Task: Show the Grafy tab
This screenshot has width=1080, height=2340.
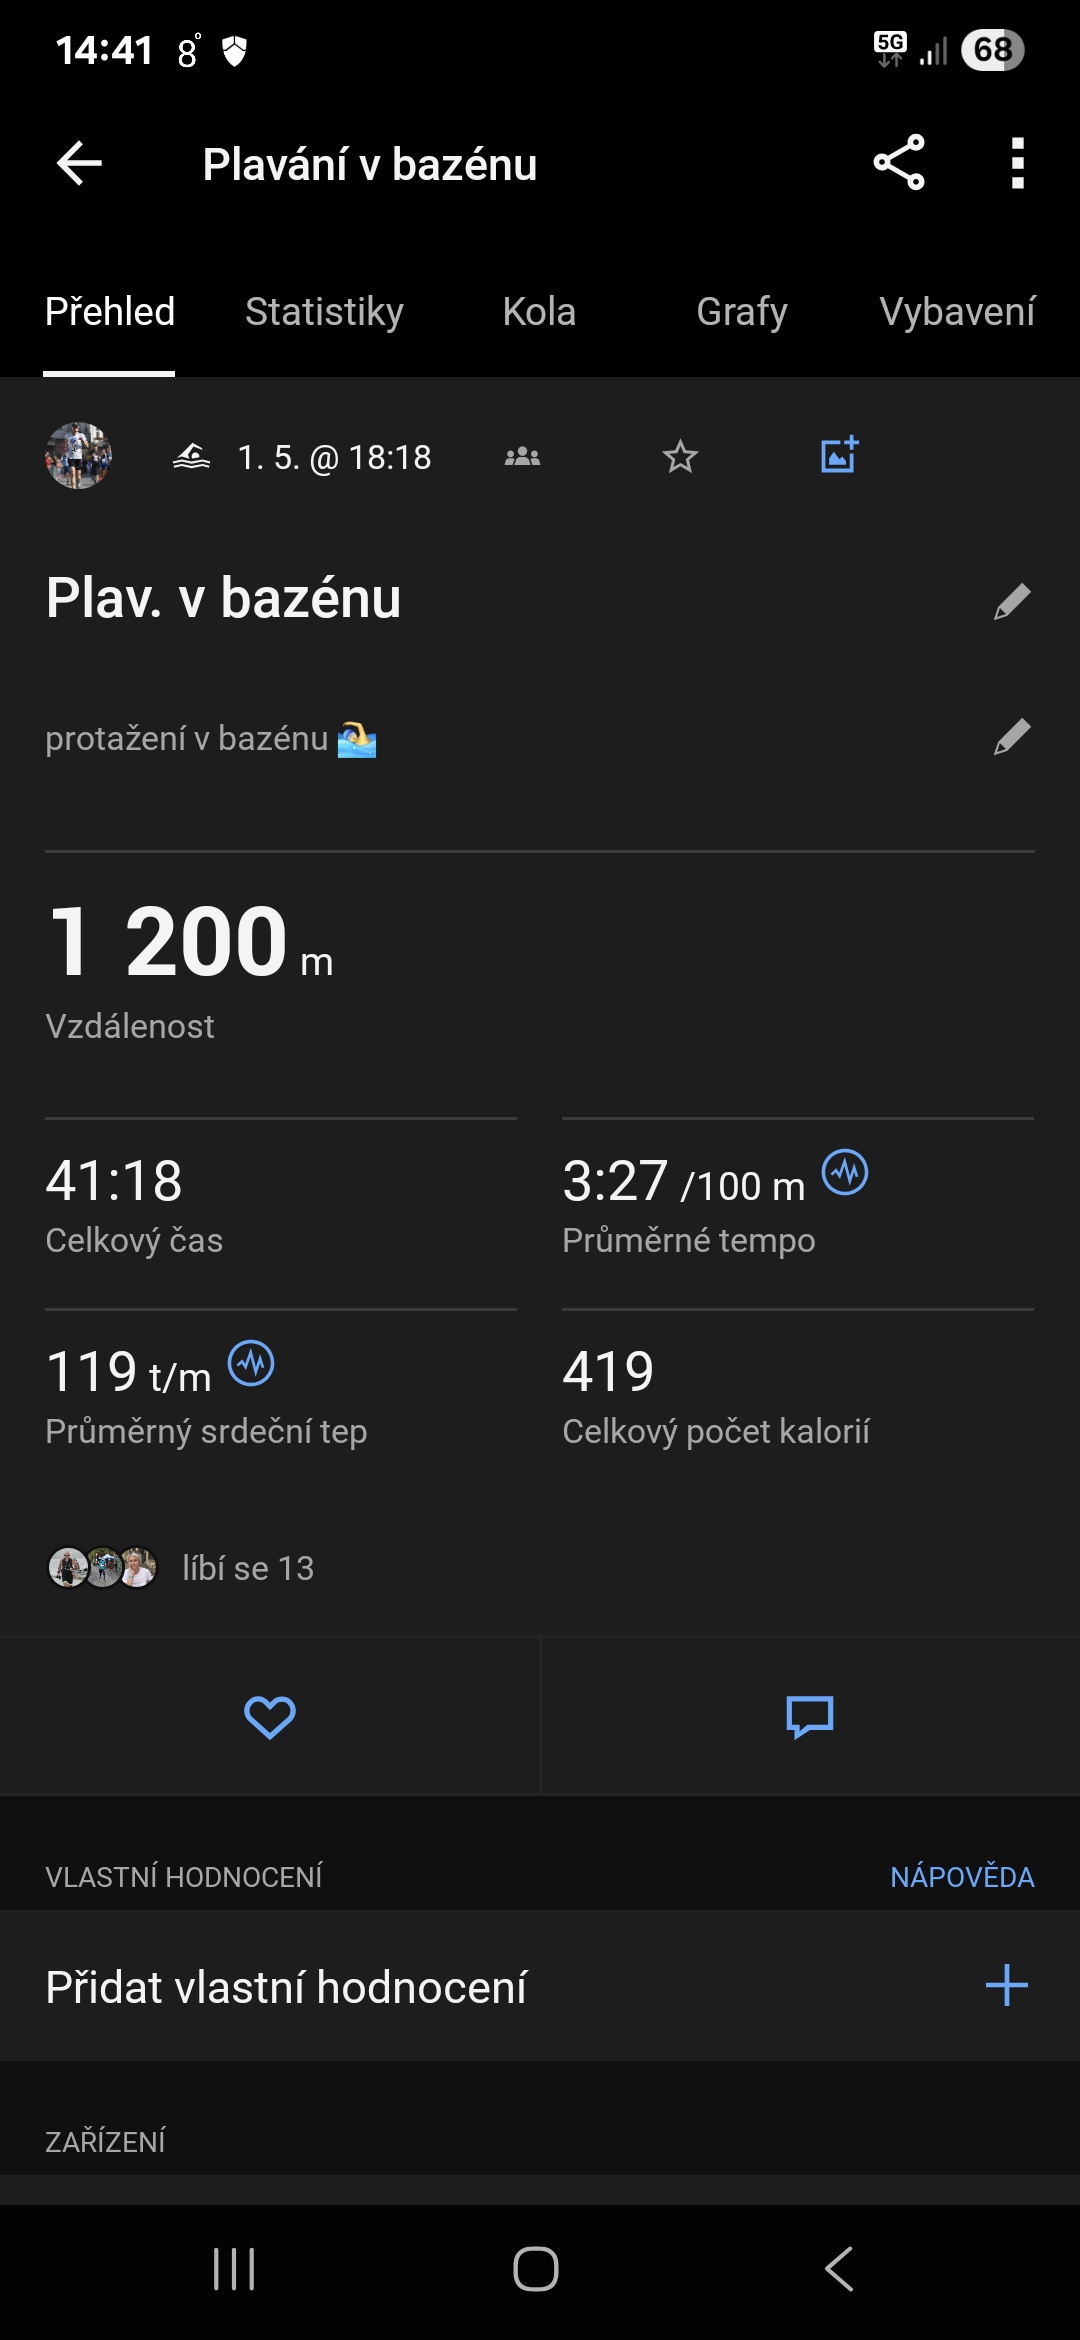Action: pyautogui.click(x=741, y=312)
